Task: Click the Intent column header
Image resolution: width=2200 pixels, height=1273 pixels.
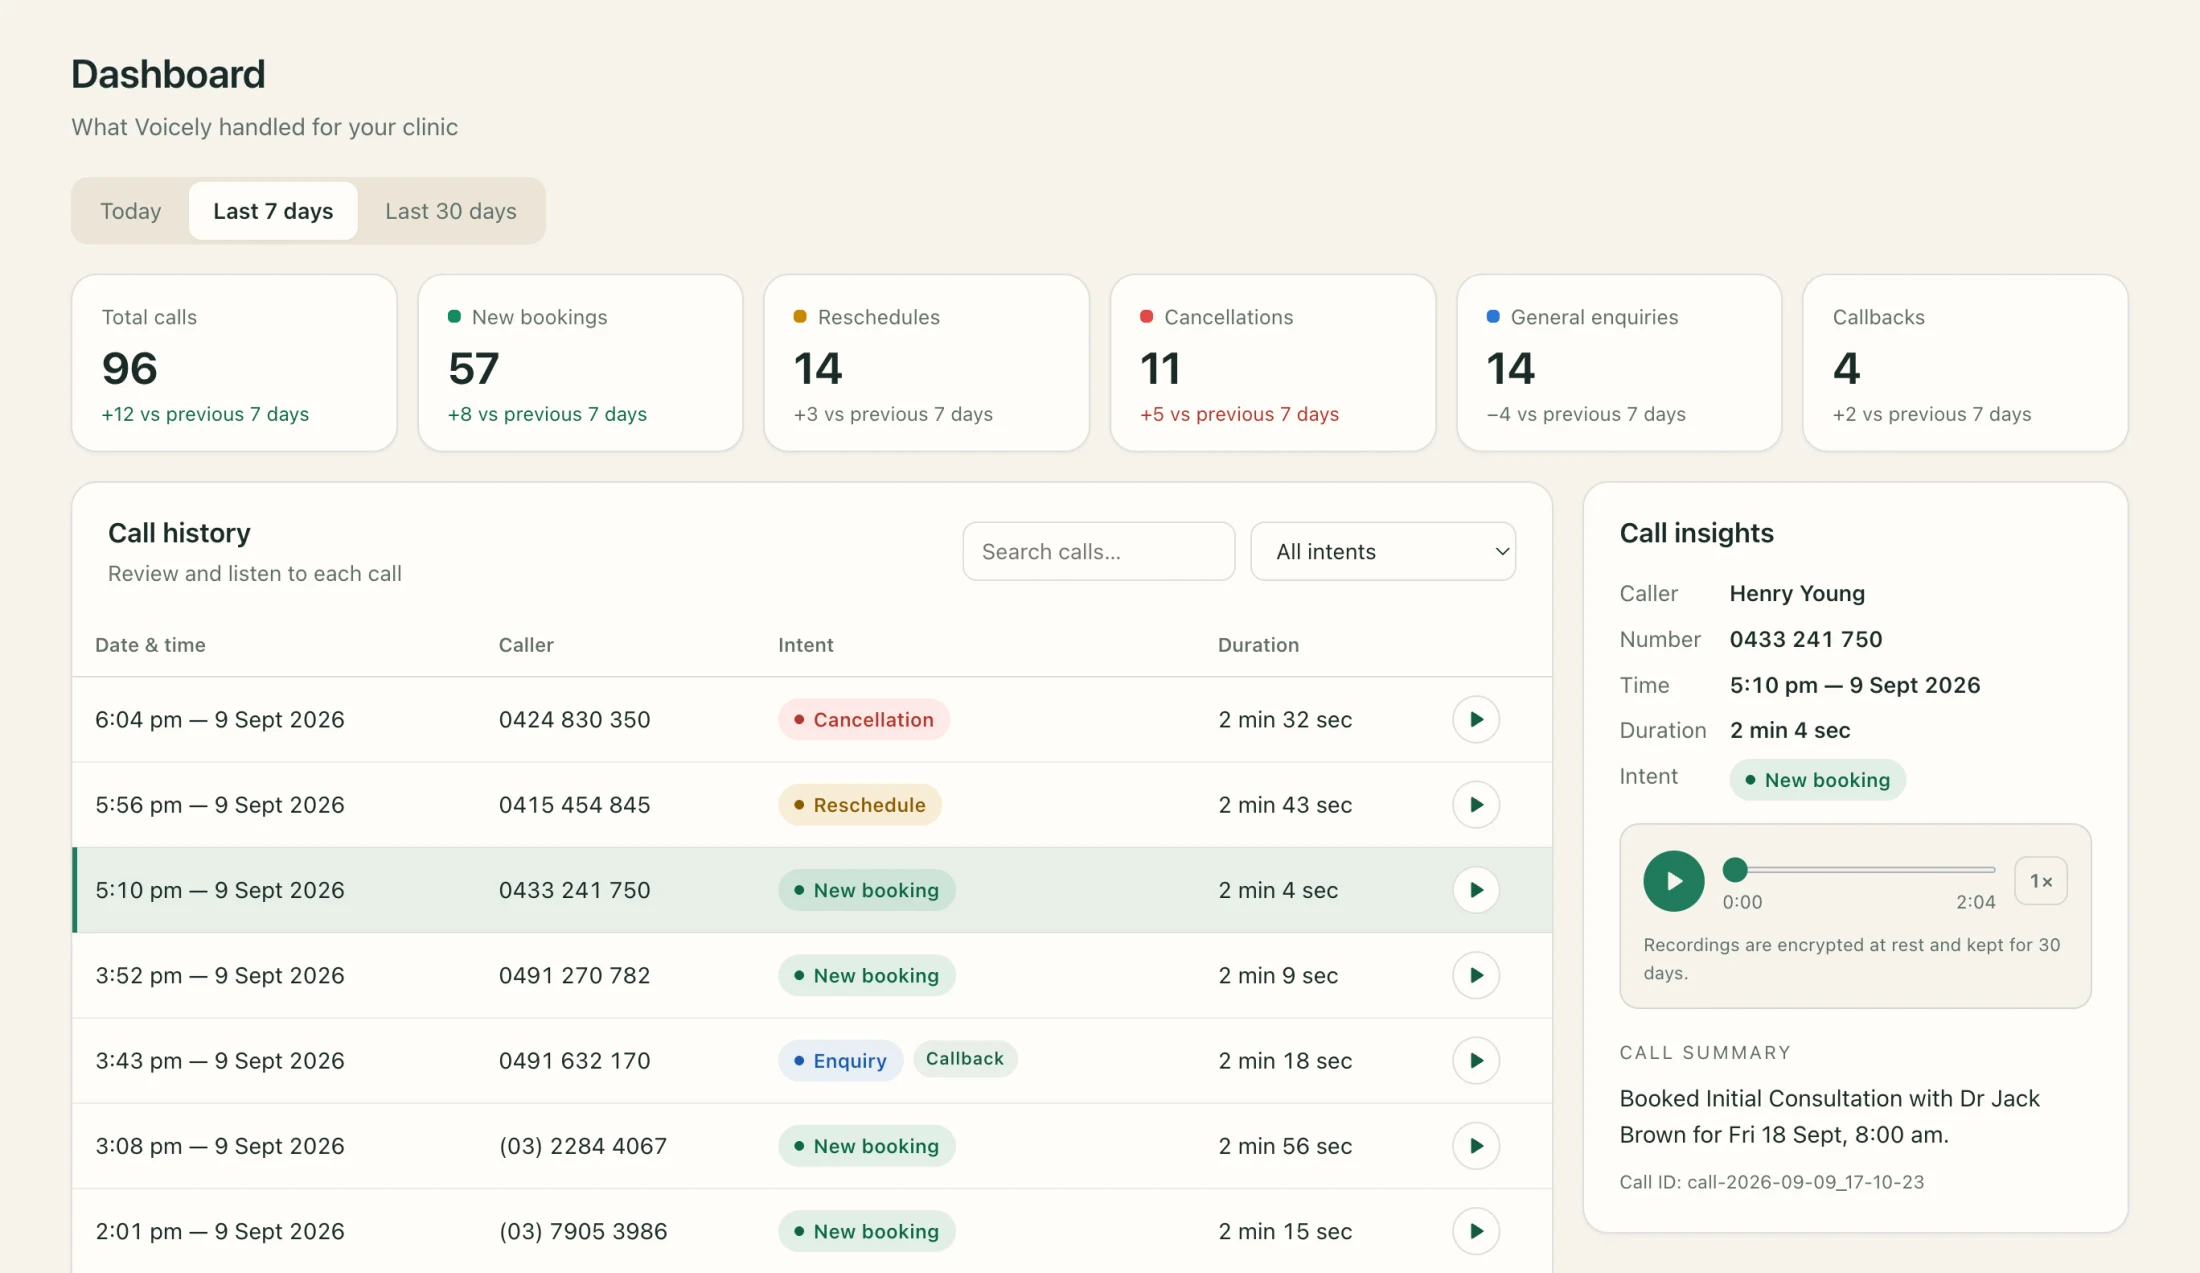Action: click(x=806, y=645)
